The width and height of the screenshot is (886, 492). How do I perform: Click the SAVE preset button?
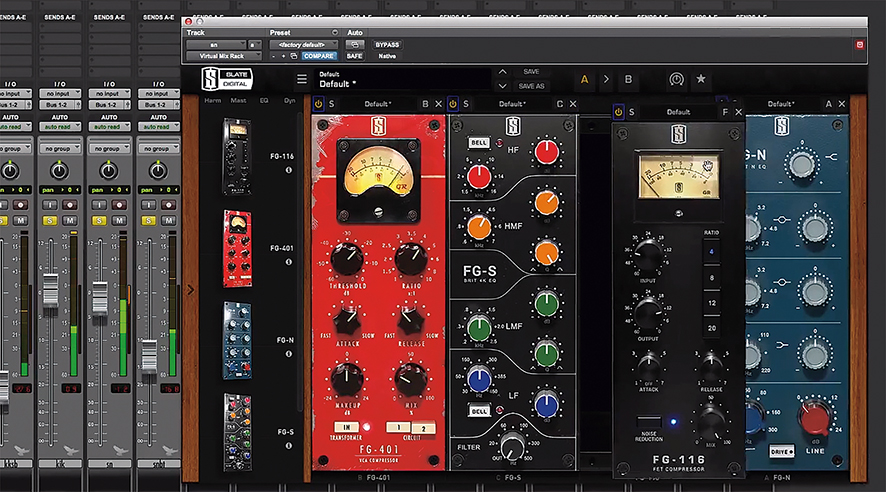531,72
